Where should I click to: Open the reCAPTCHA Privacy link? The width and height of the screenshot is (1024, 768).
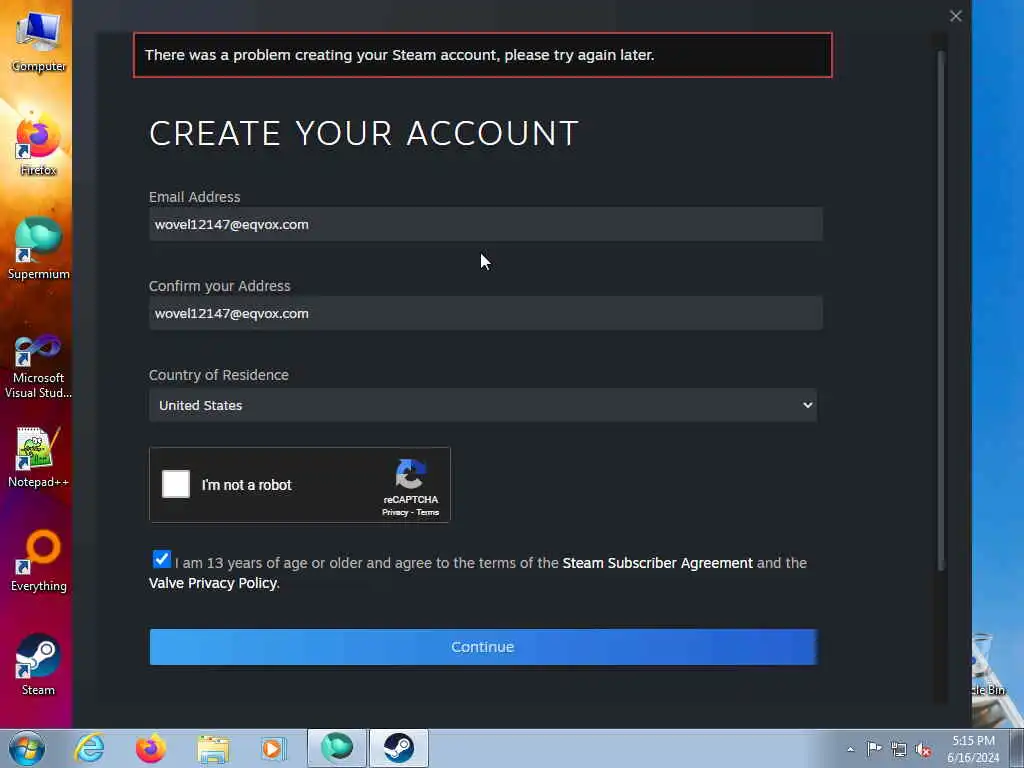[395, 513]
